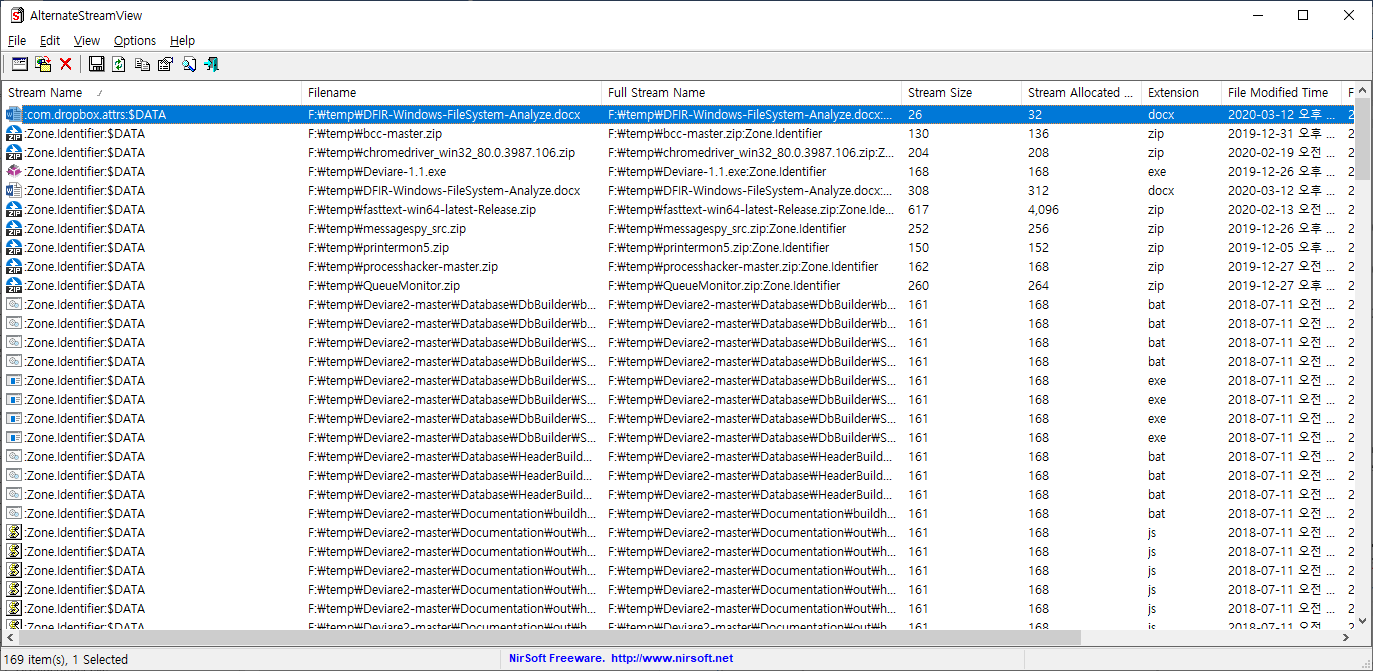Open the Properties toolbar icon
The width and height of the screenshot is (1373, 671).
(x=166, y=64)
